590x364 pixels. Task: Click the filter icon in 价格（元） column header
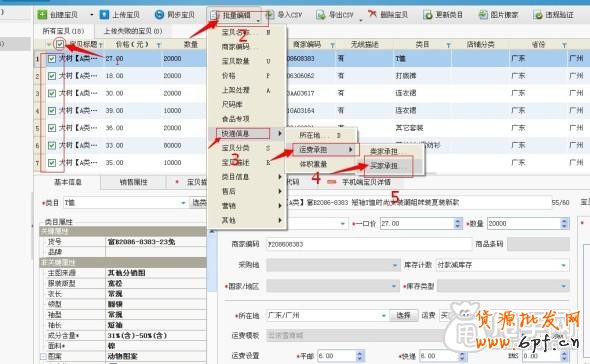[x=159, y=45]
